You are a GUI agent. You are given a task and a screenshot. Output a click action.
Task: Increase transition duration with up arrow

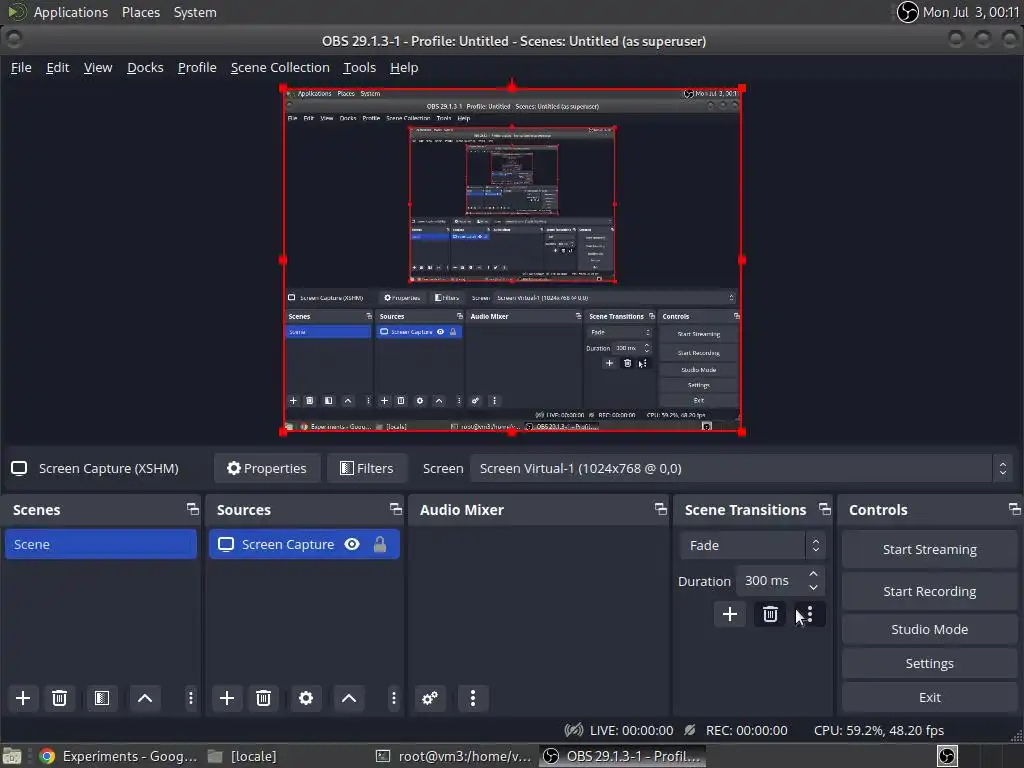coord(813,574)
